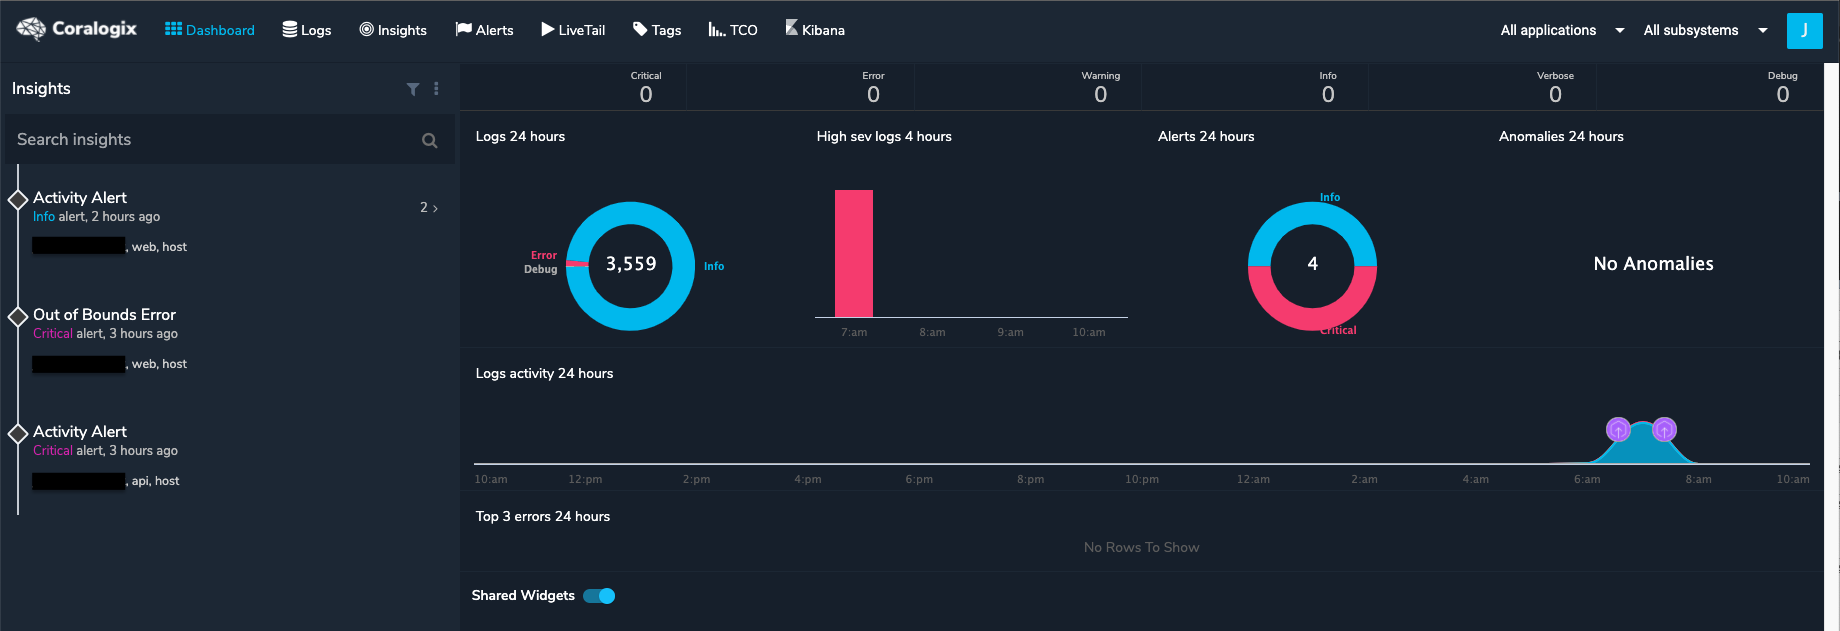This screenshot has height=631, width=1840.
Task: Focus the Search insights field
Action: point(229,139)
